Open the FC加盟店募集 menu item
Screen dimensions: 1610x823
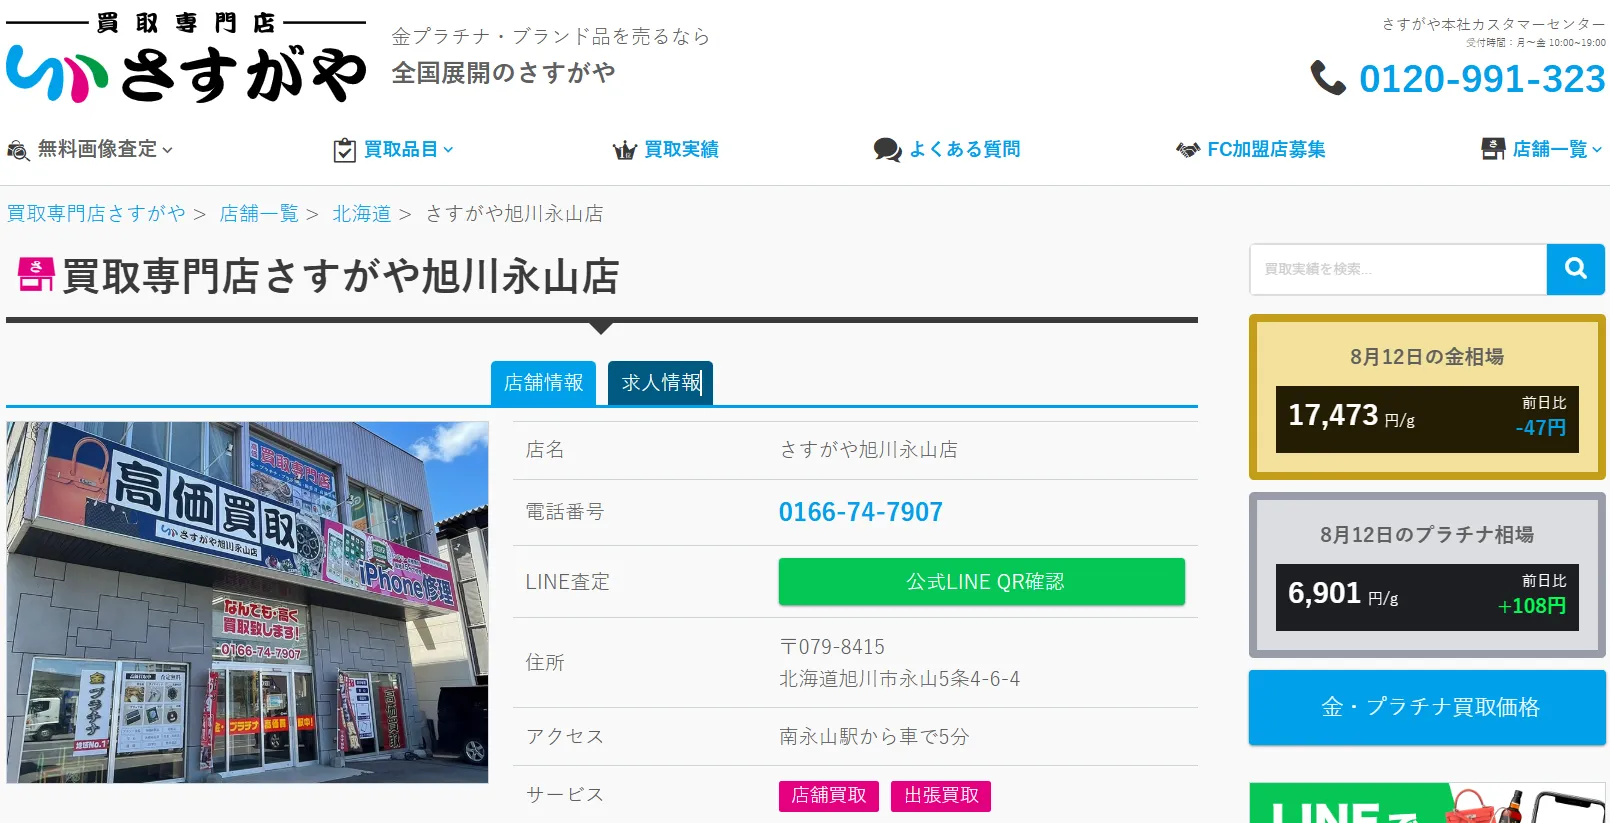click(1266, 149)
